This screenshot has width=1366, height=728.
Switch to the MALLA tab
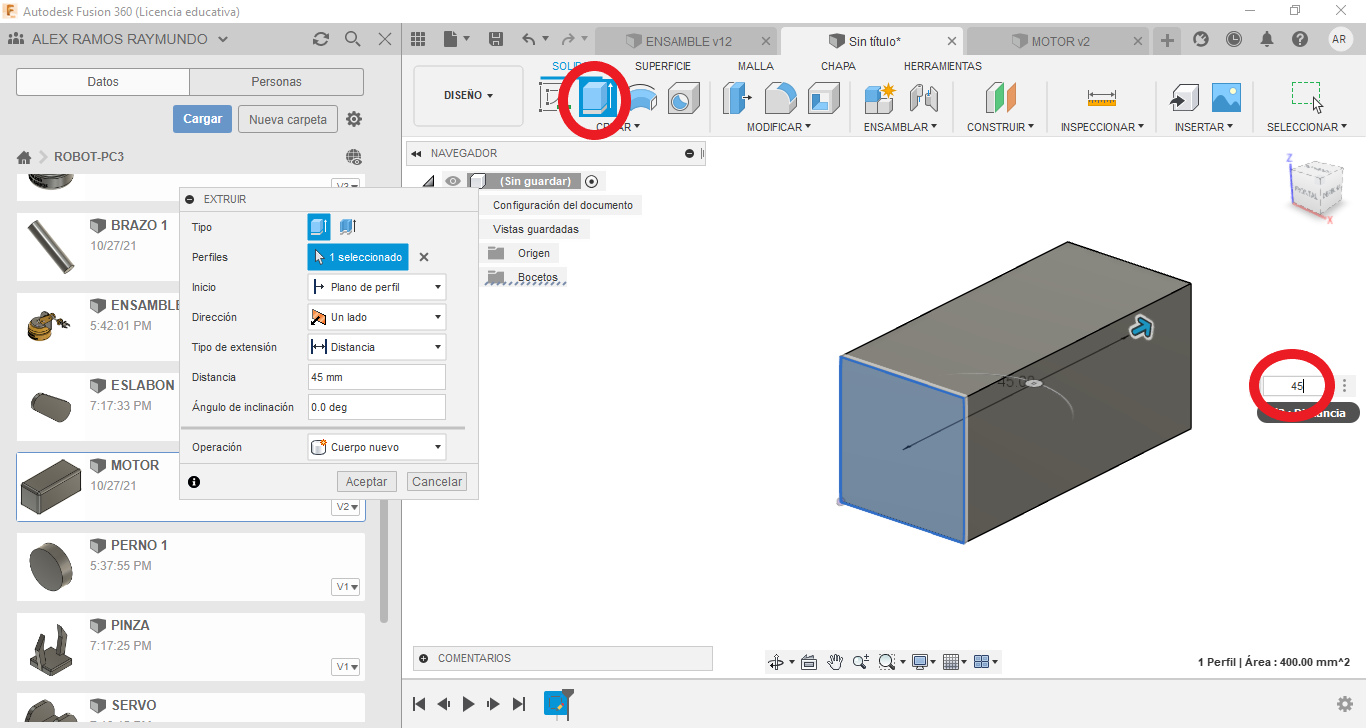pos(756,66)
